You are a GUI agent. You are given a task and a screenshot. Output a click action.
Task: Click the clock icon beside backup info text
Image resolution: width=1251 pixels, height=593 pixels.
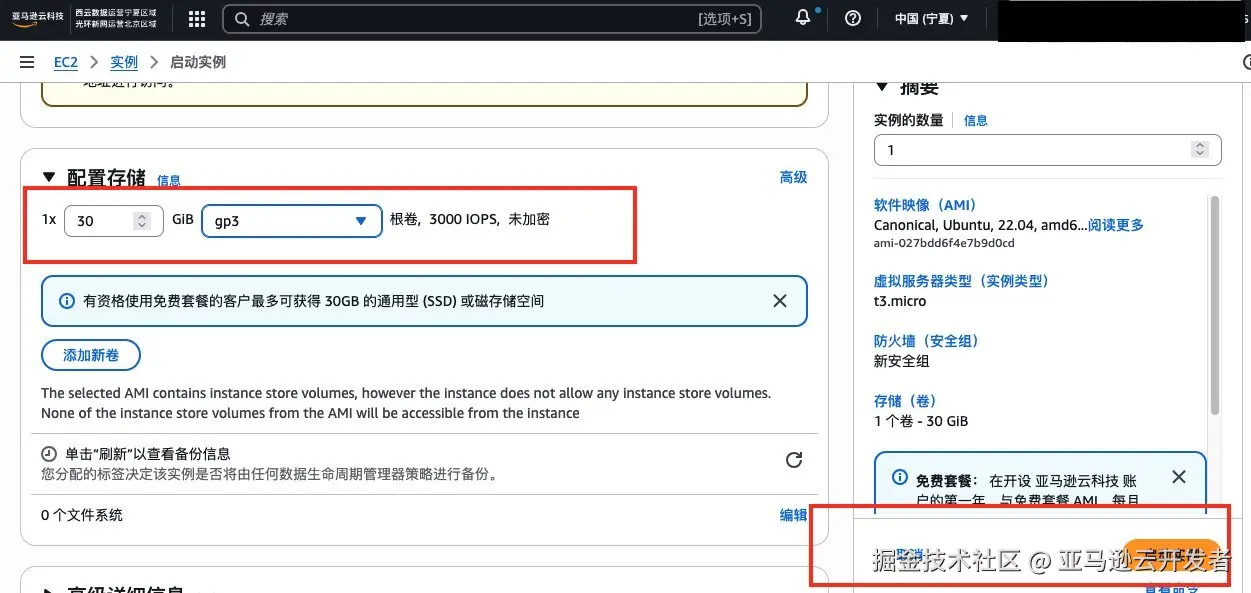tap(49, 454)
